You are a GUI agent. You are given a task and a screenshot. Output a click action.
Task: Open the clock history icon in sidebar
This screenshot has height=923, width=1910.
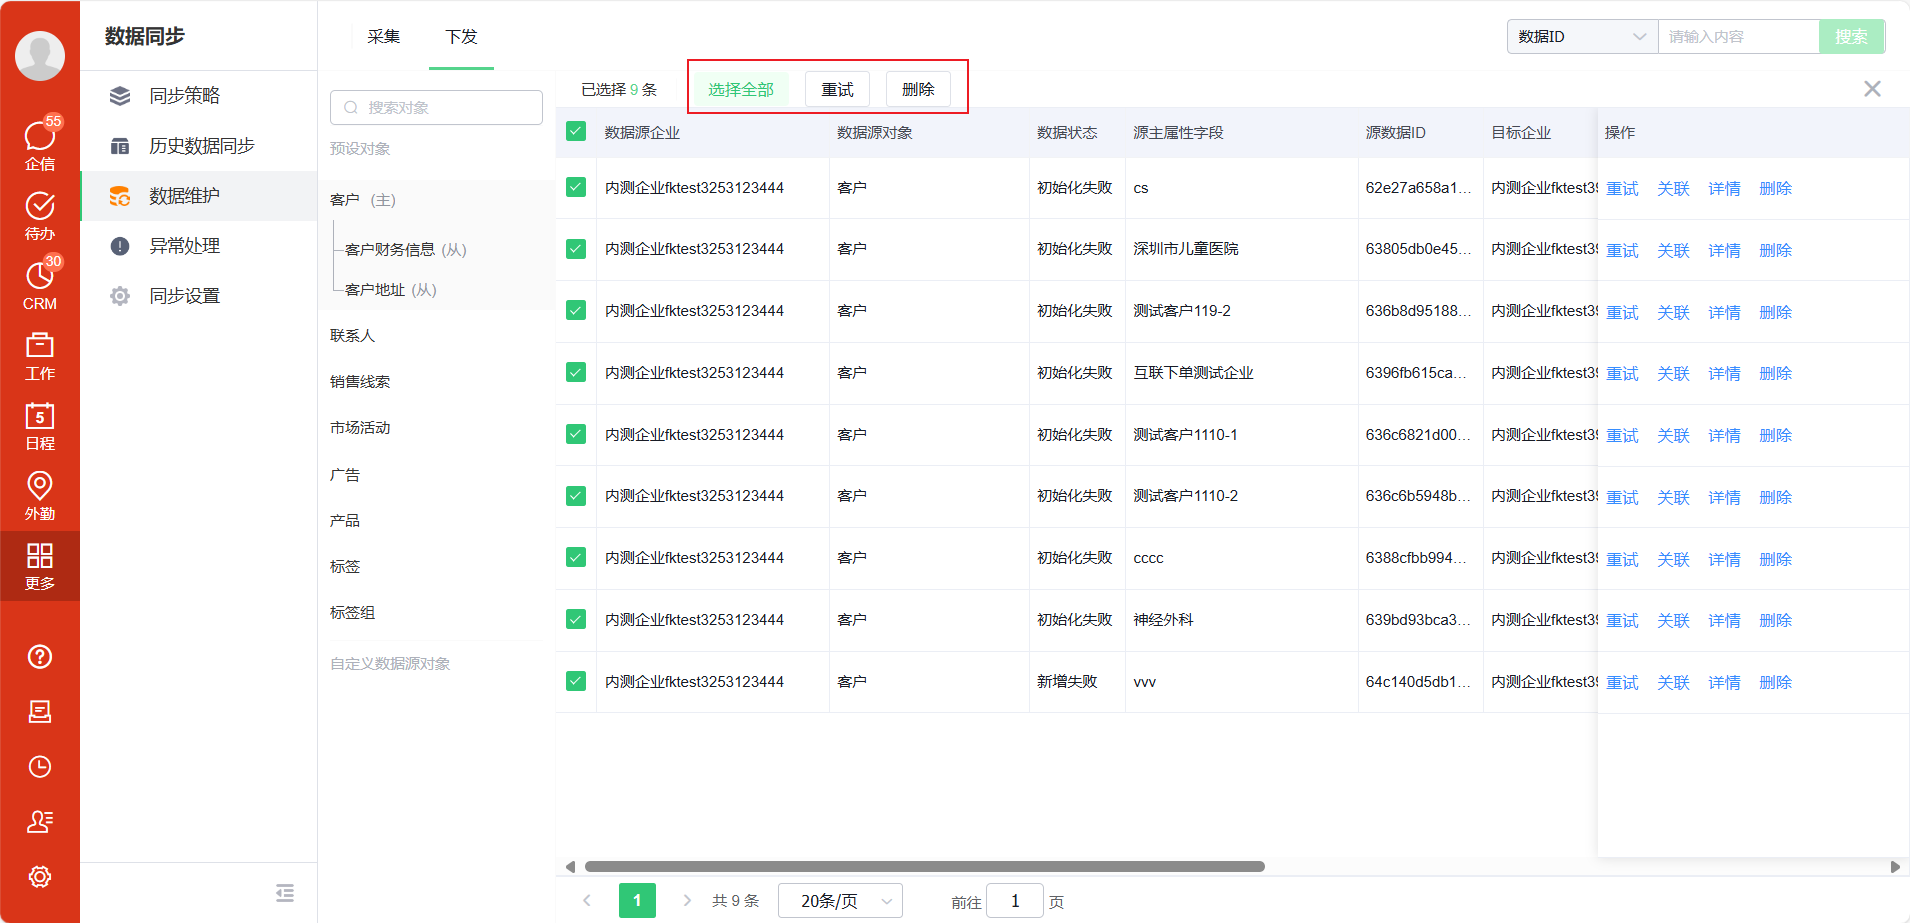(x=40, y=766)
